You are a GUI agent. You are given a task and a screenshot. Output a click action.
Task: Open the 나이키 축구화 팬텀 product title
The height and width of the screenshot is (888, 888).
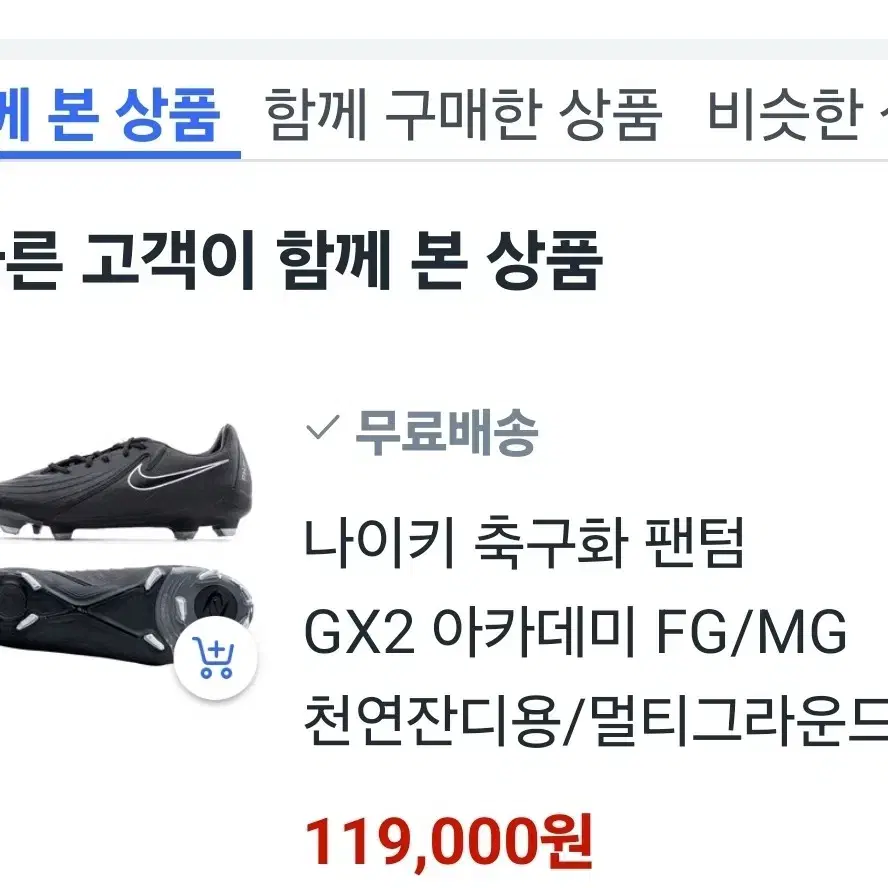(x=523, y=543)
